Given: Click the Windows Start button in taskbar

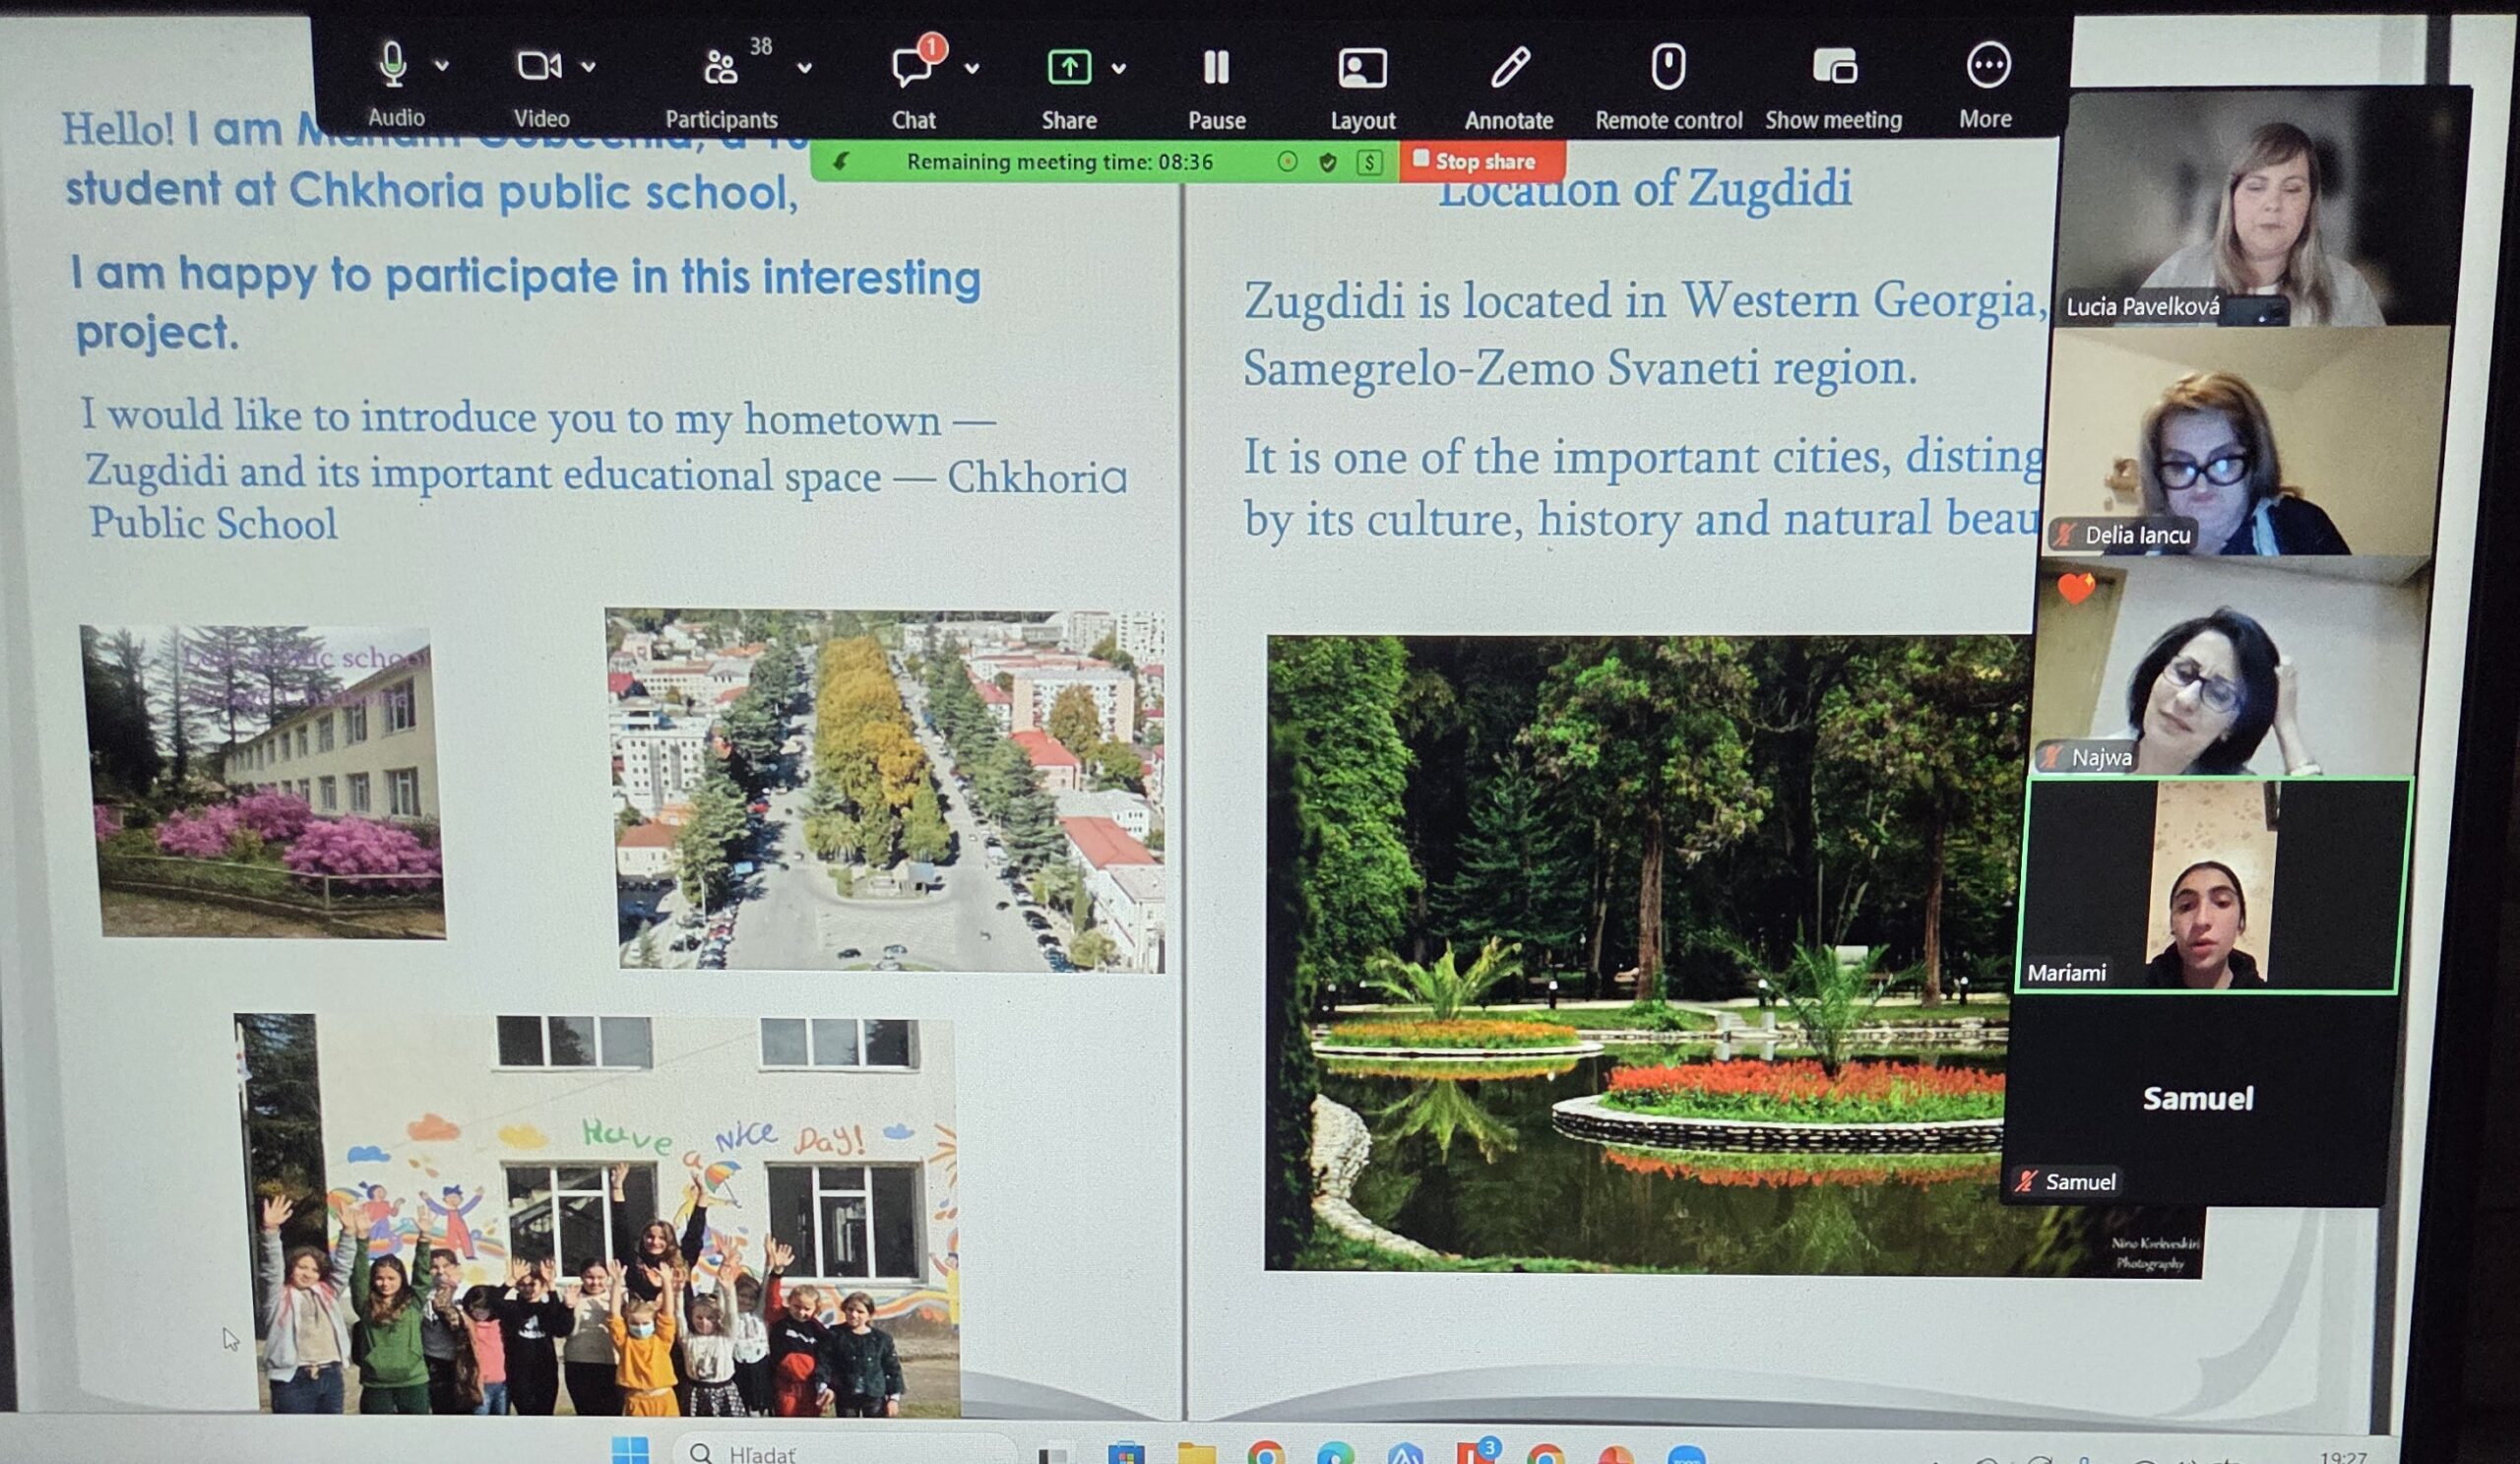Looking at the screenshot, I should pos(630,1449).
